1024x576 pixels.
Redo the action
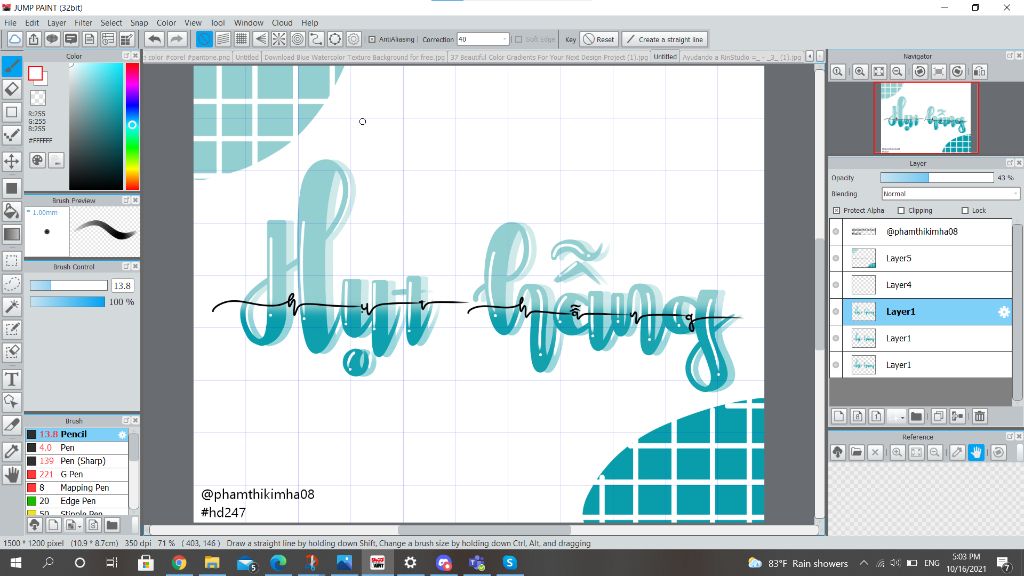176,39
